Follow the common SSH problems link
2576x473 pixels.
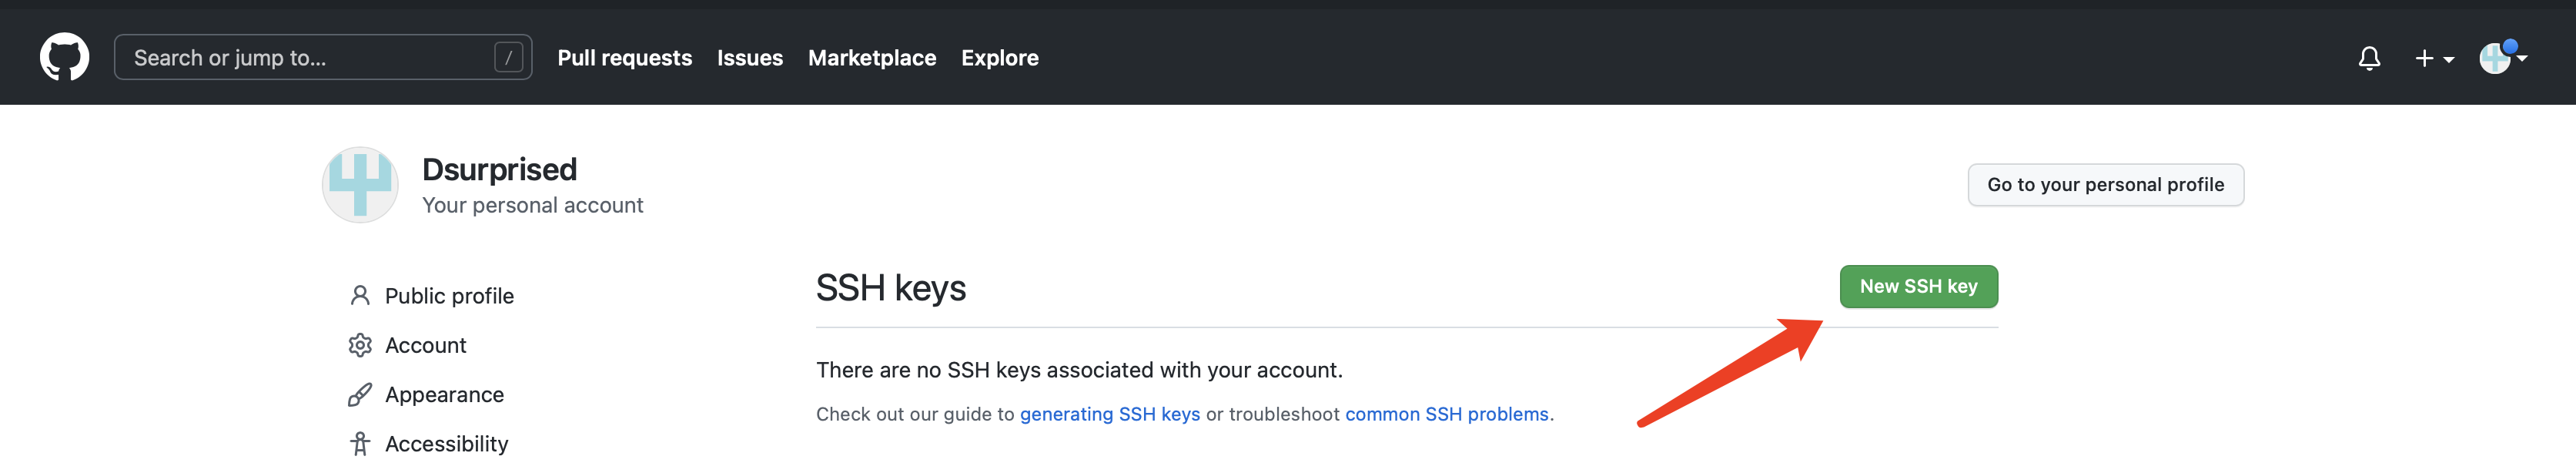[1446, 414]
